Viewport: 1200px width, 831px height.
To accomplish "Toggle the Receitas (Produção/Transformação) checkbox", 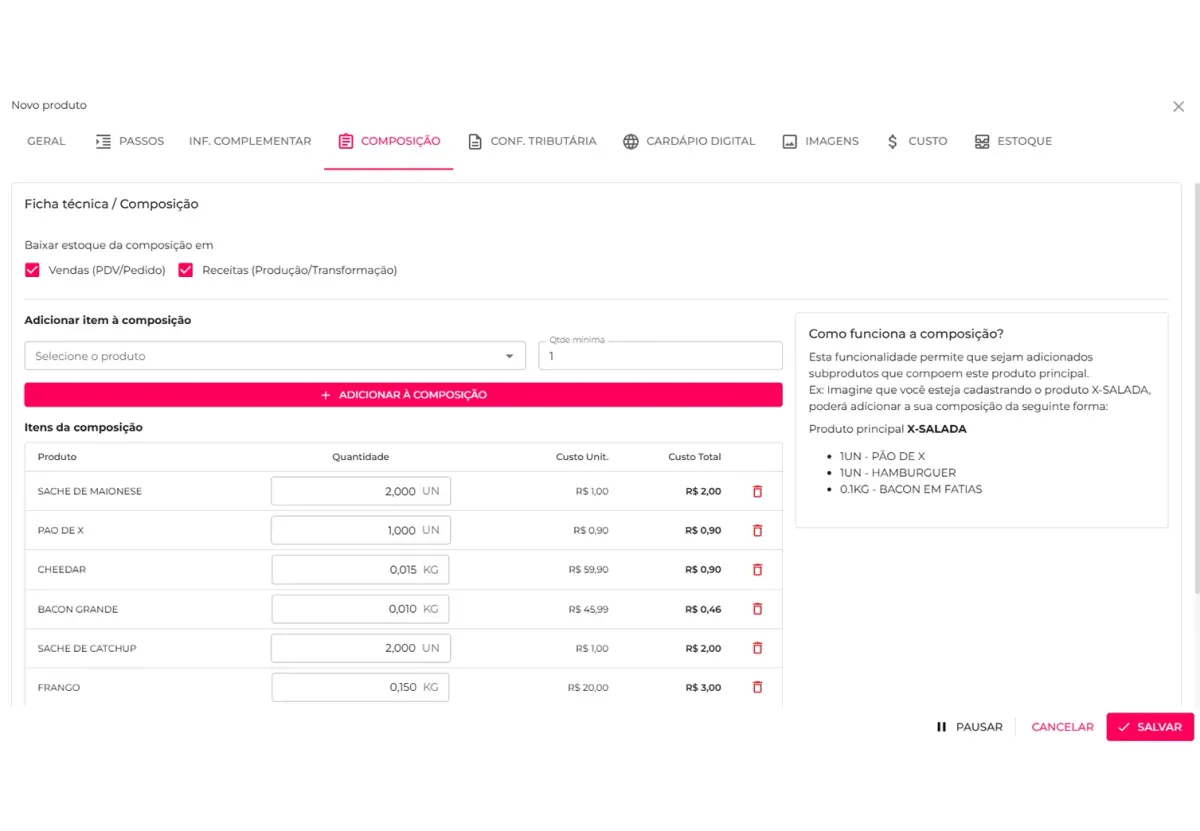I will tap(185, 270).
